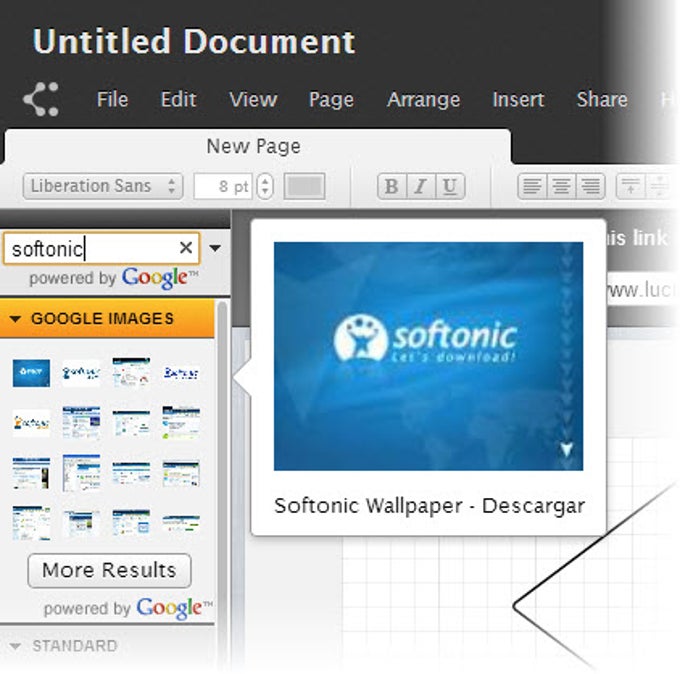680x674 pixels.
Task: Open the View menu
Action: coord(253,99)
